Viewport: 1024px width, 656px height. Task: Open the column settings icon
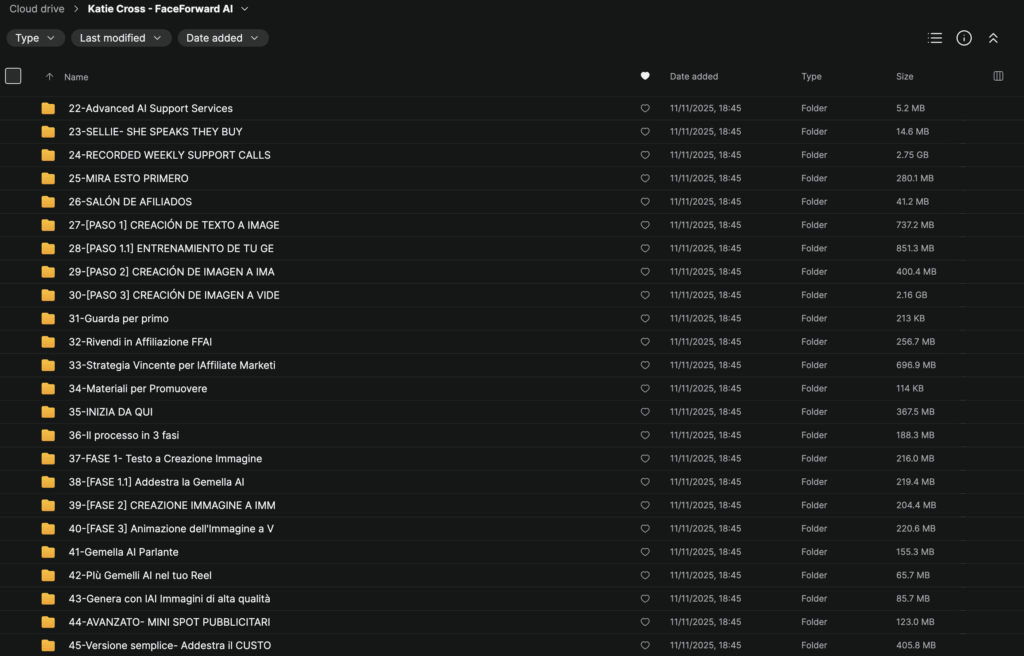coord(998,76)
